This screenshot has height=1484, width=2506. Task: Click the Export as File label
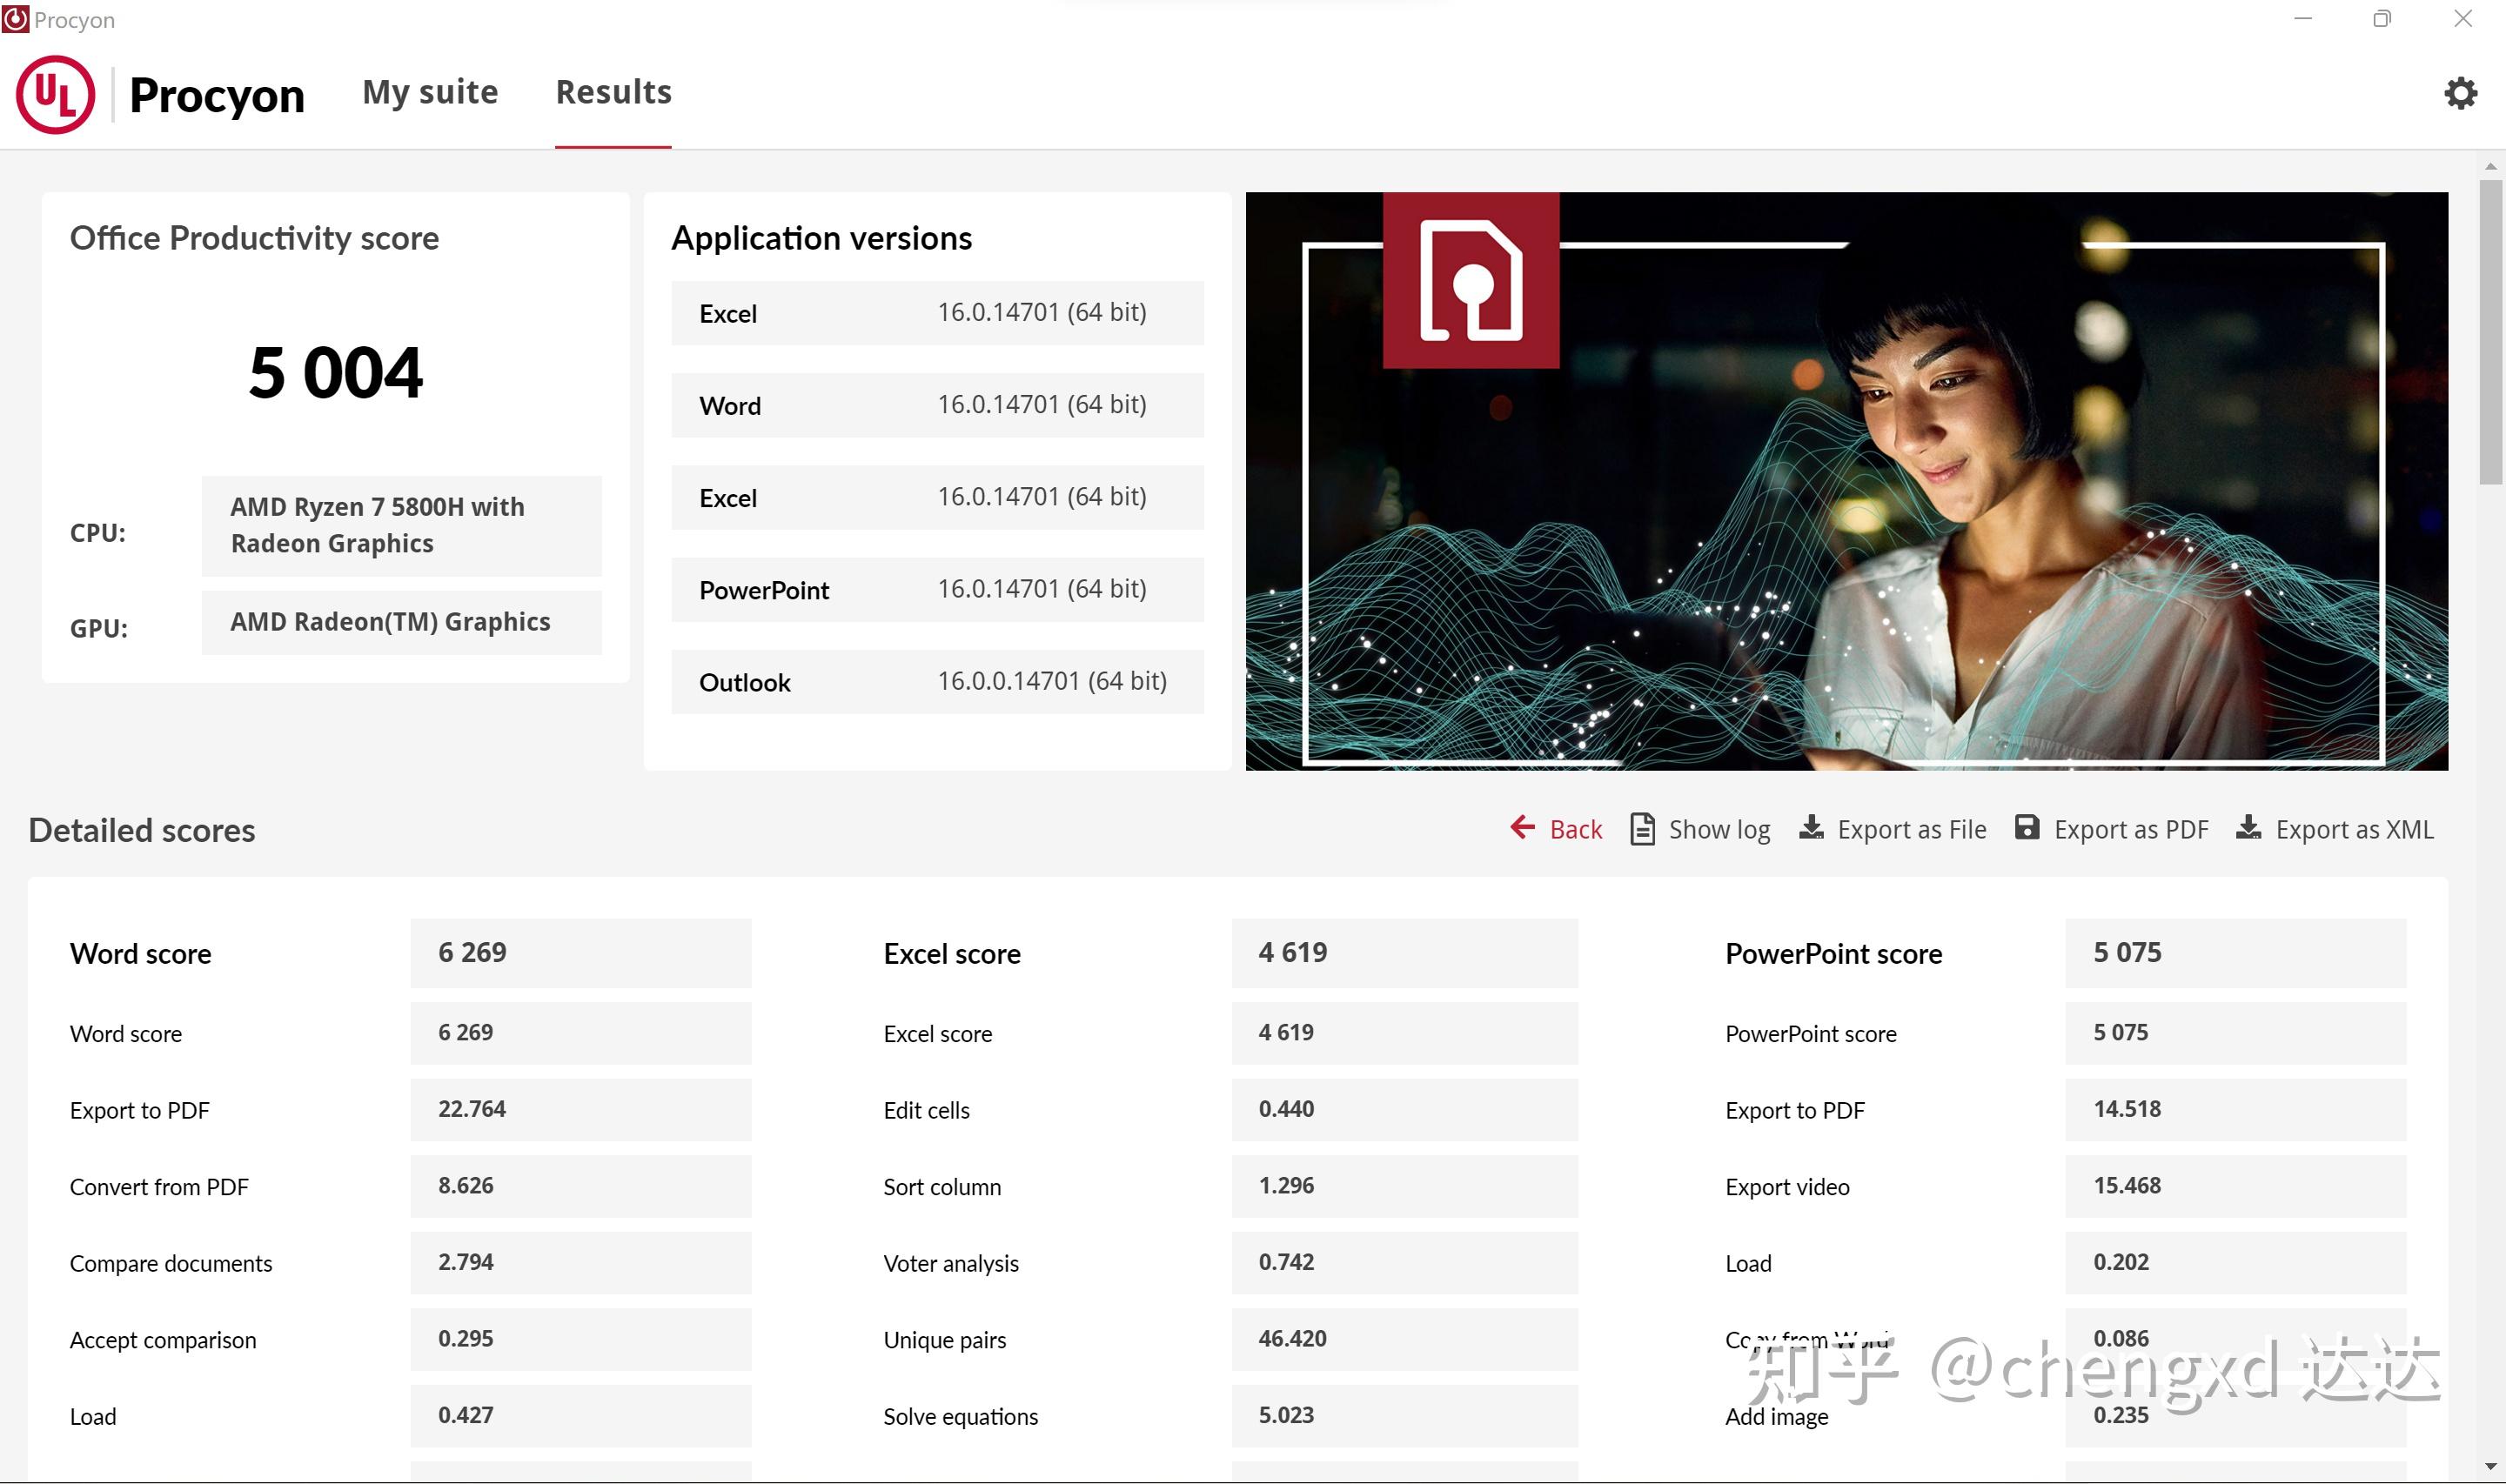click(1911, 830)
